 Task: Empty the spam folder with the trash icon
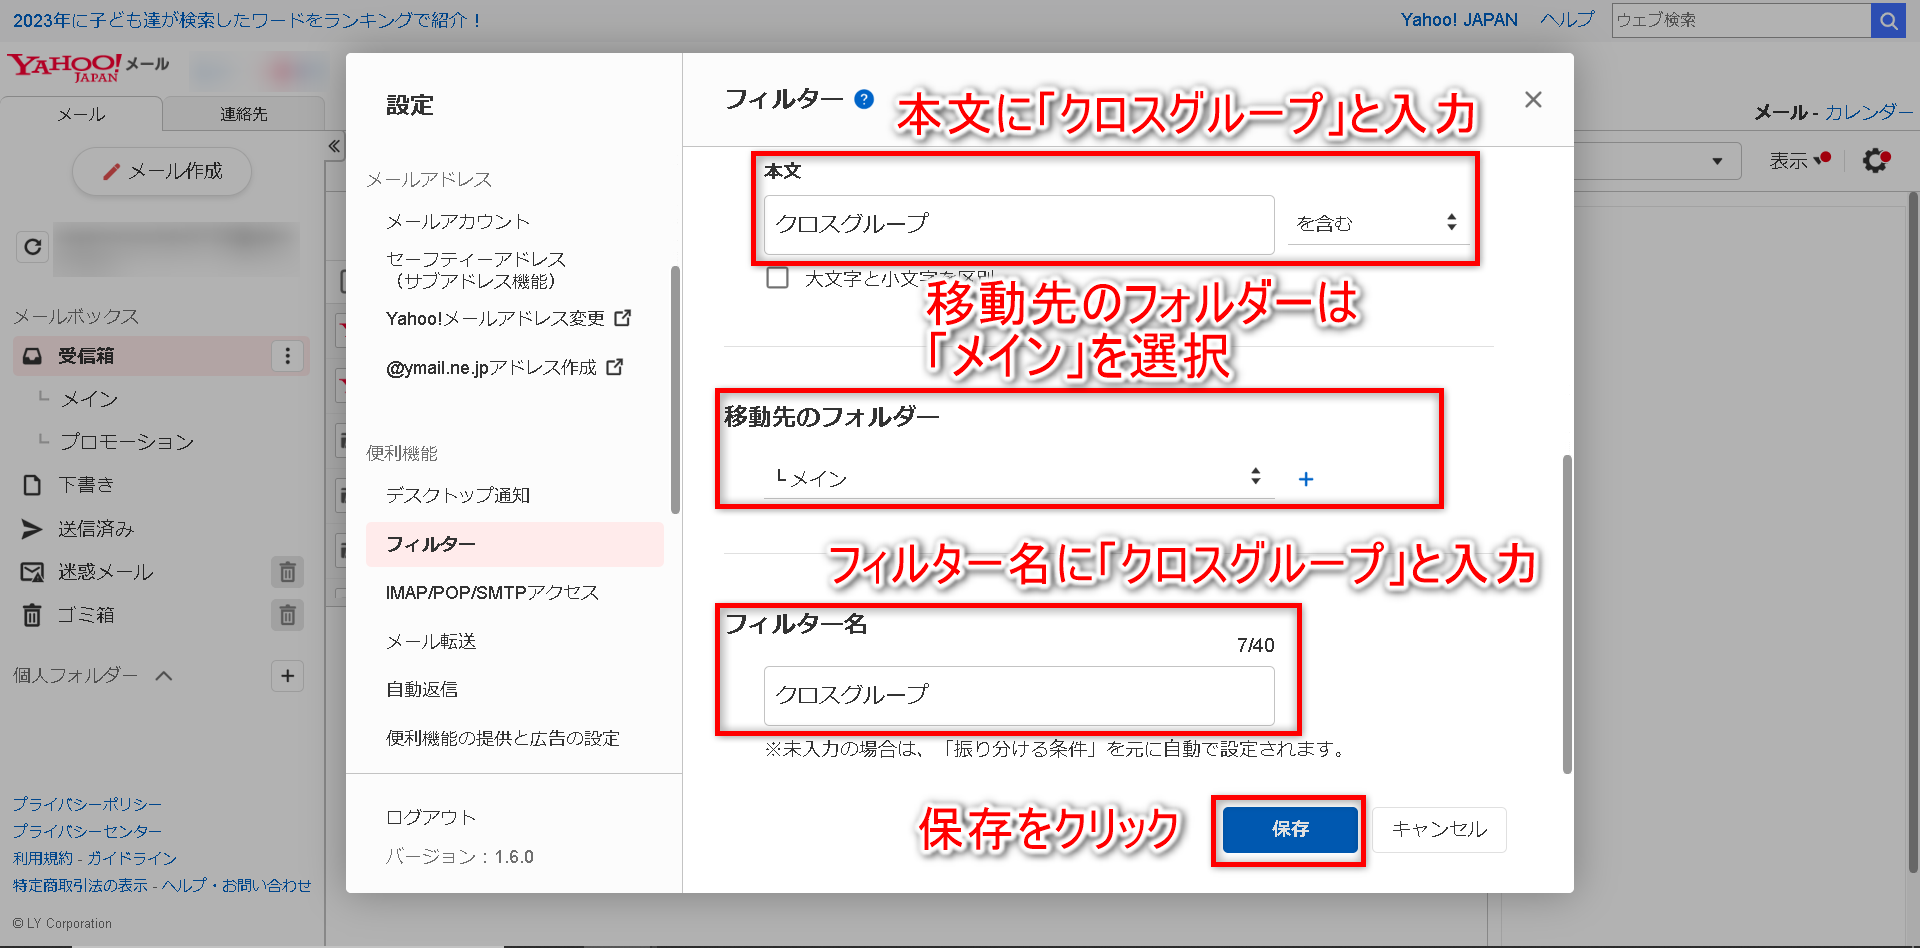coord(287,572)
